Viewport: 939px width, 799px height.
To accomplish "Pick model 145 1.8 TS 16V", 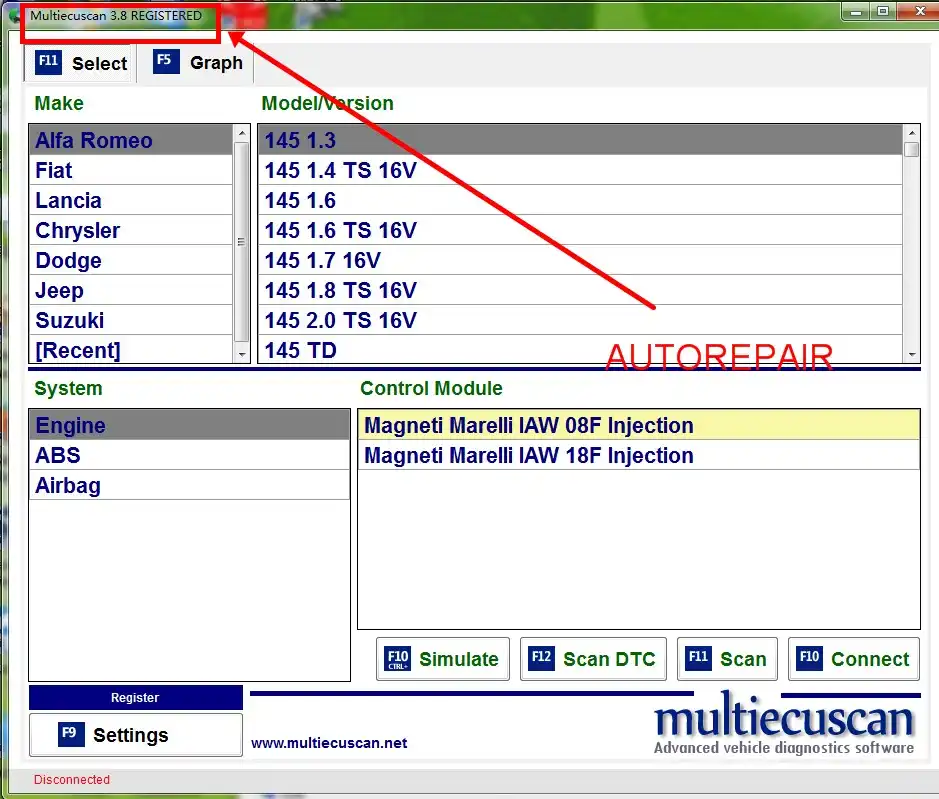I will coord(580,290).
